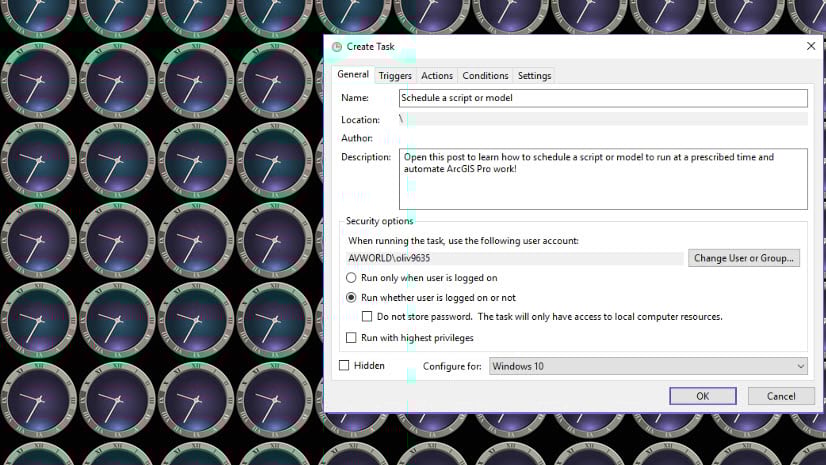Switch to the General tab
Screen dimensions: 826x465
click(x=353, y=74)
